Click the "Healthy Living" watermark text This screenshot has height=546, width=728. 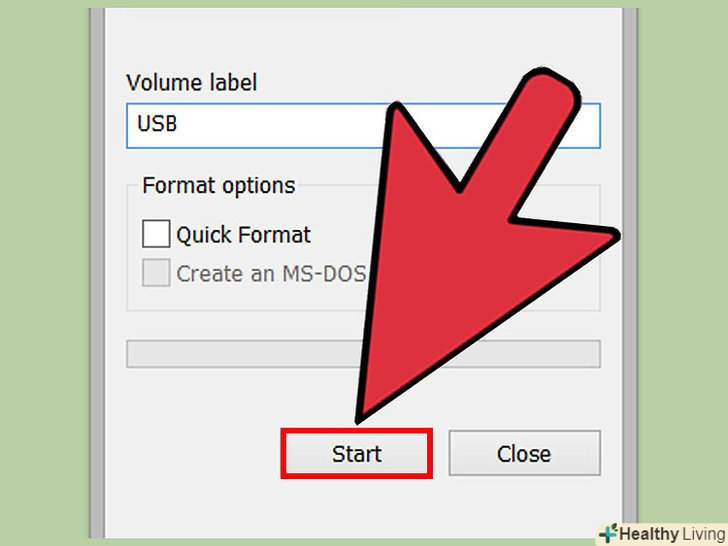click(x=673, y=534)
